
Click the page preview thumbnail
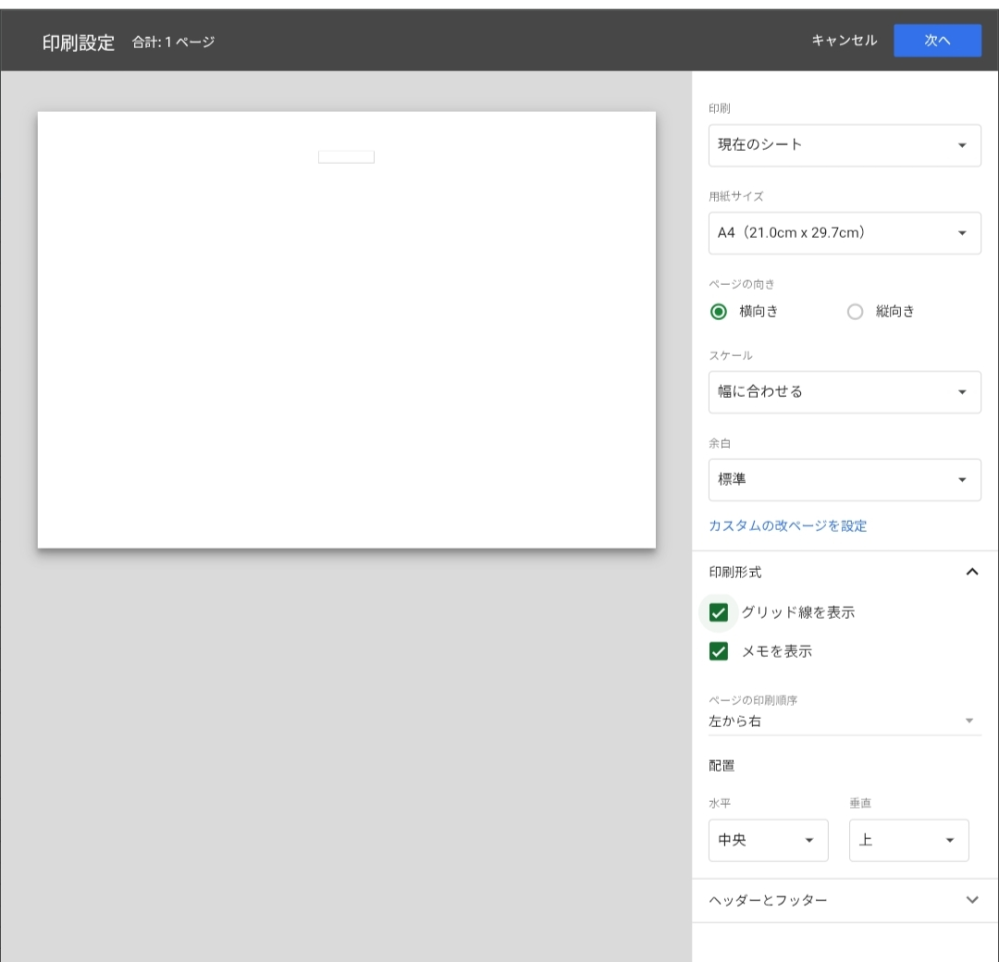346,350
